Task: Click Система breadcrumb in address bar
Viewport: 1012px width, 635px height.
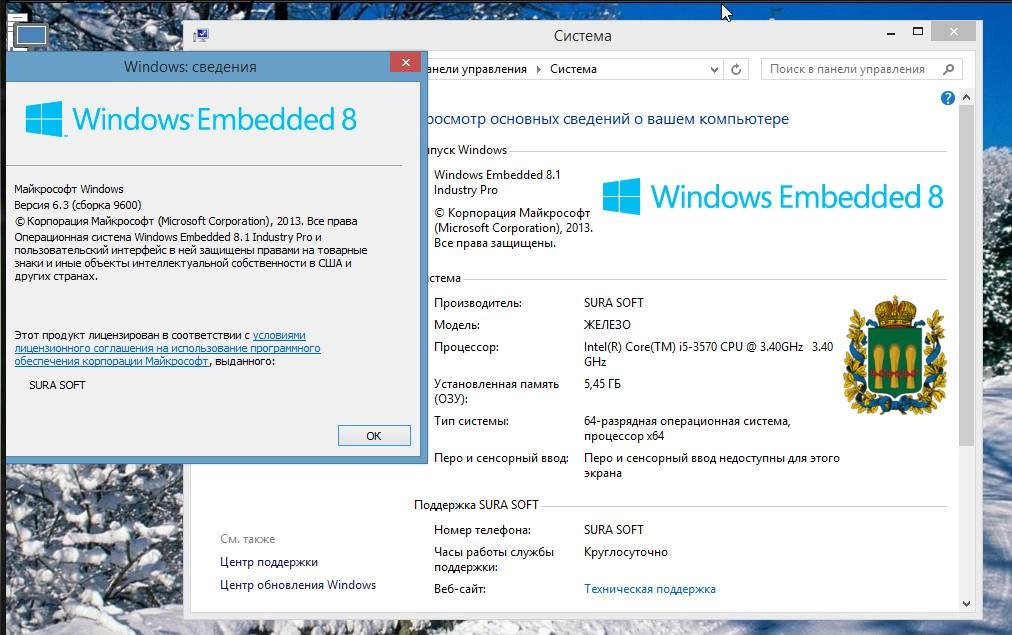Action: tap(573, 69)
